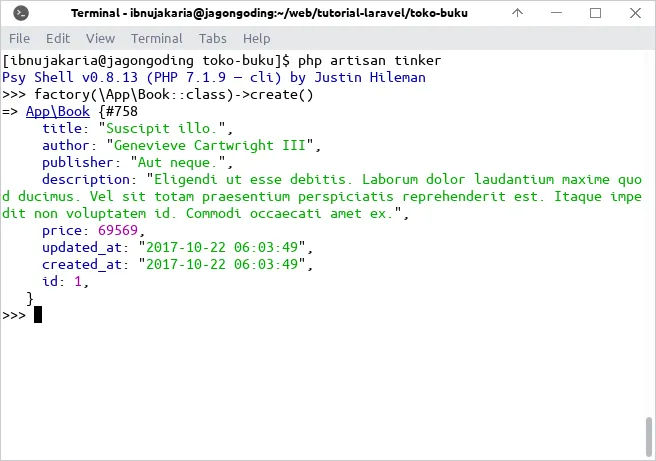This screenshot has height=461, width=656.
Task: Click the vertical scrollbar thumb
Action: (x=648, y=436)
